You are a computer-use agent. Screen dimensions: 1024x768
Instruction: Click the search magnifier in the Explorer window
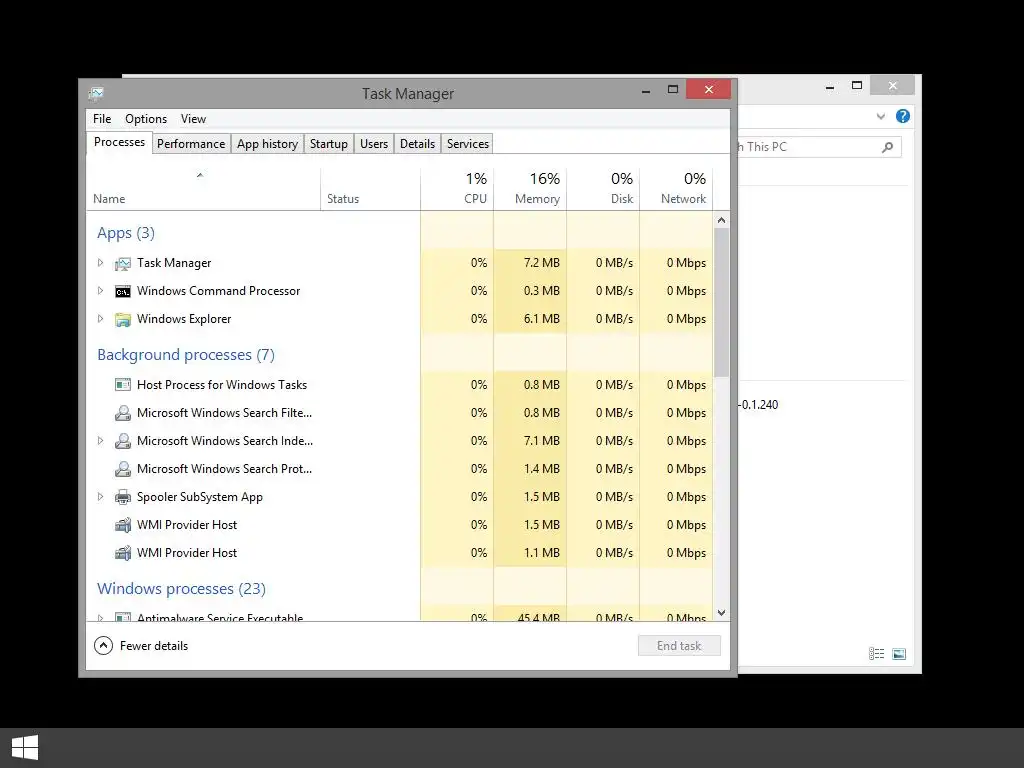(x=887, y=147)
